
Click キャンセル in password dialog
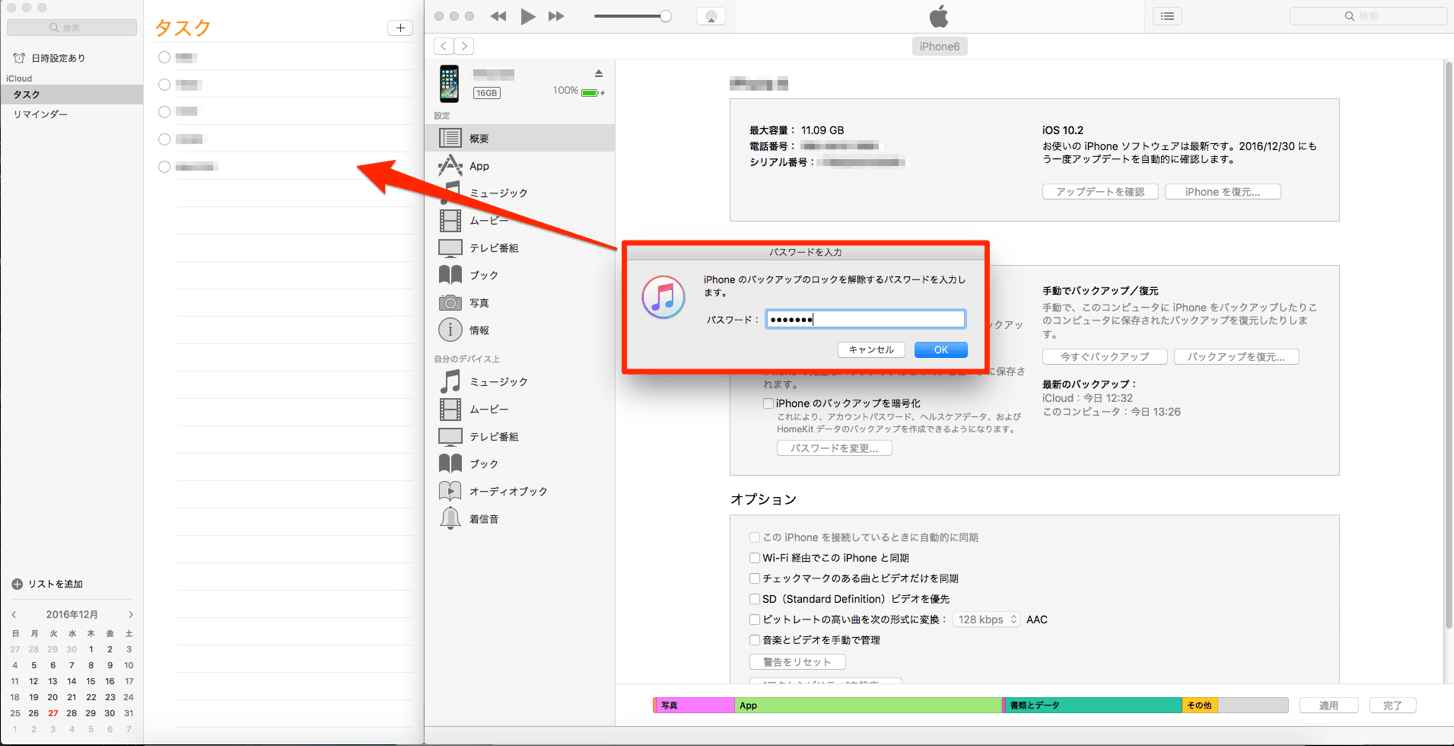(x=871, y=350)
